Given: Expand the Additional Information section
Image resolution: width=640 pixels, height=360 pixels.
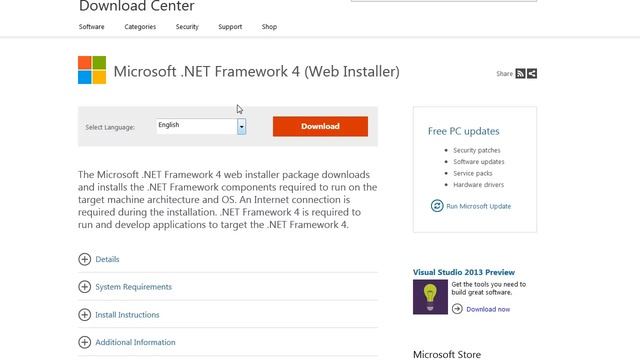Looking at the screenshot, I should [135, 342].
